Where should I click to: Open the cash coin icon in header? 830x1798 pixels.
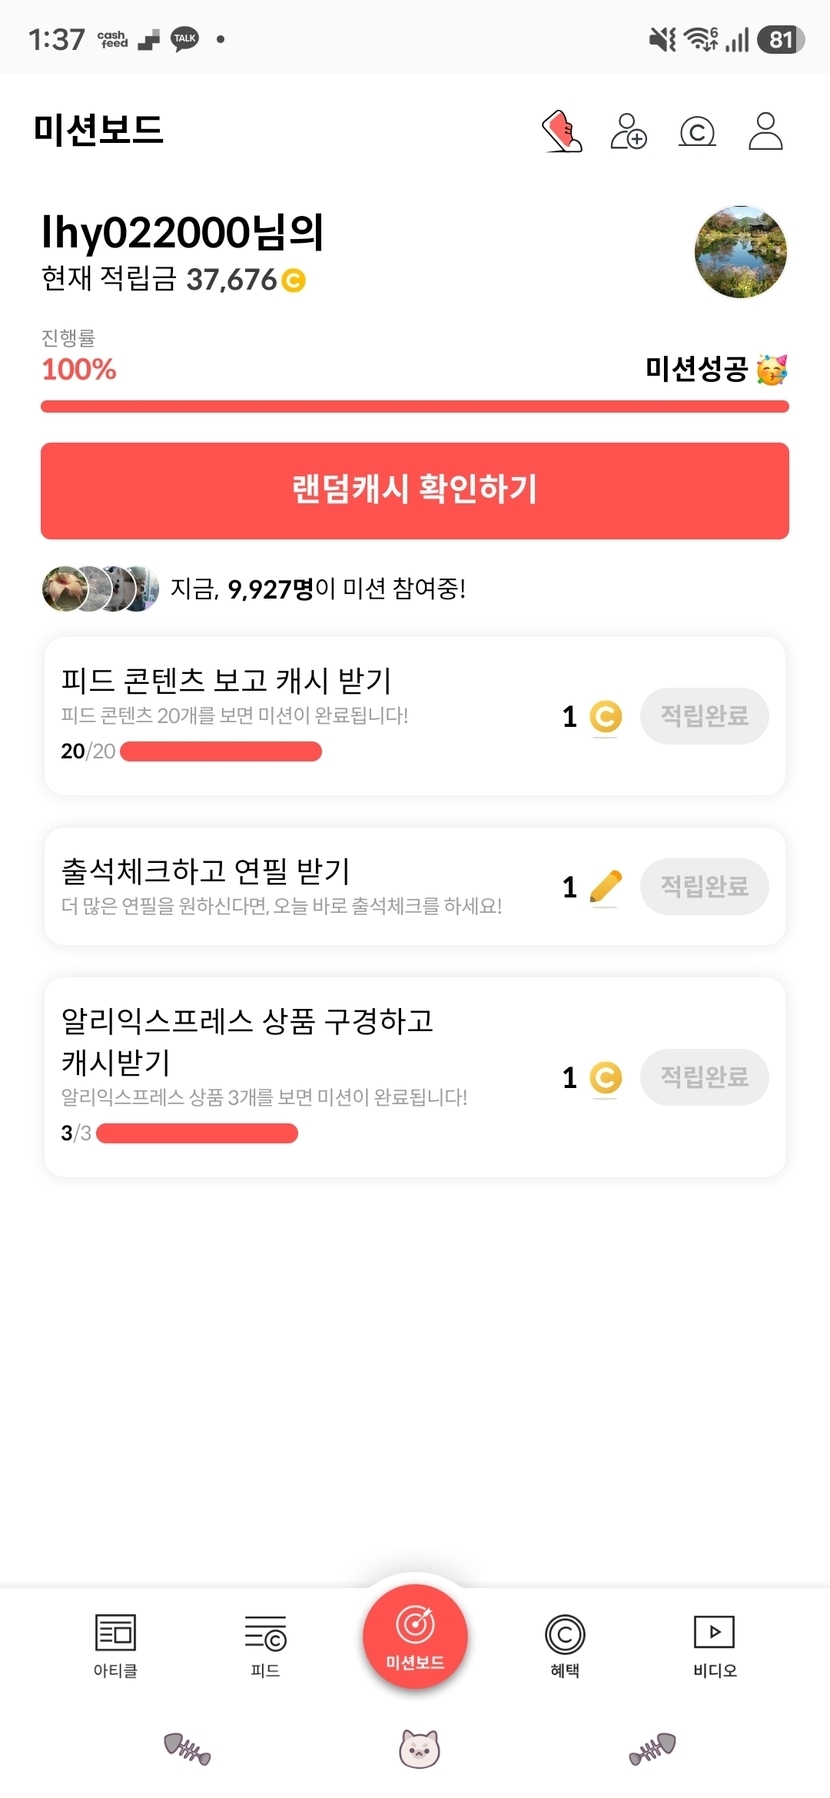697,132
